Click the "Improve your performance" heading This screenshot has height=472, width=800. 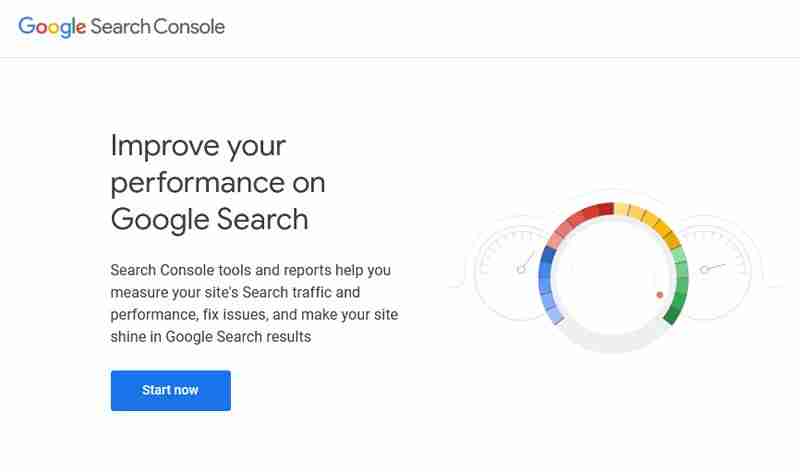218,182
